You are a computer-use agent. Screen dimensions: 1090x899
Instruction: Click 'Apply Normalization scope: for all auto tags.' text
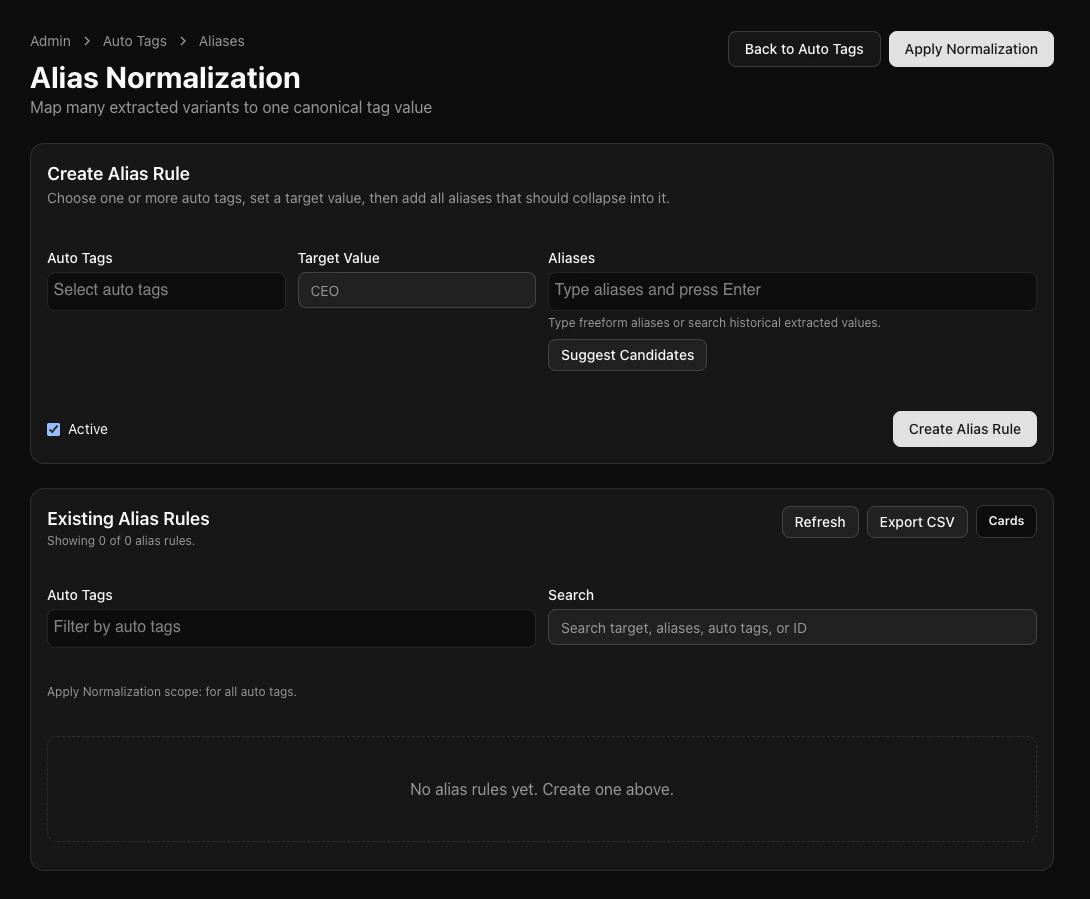click(172, 692)
